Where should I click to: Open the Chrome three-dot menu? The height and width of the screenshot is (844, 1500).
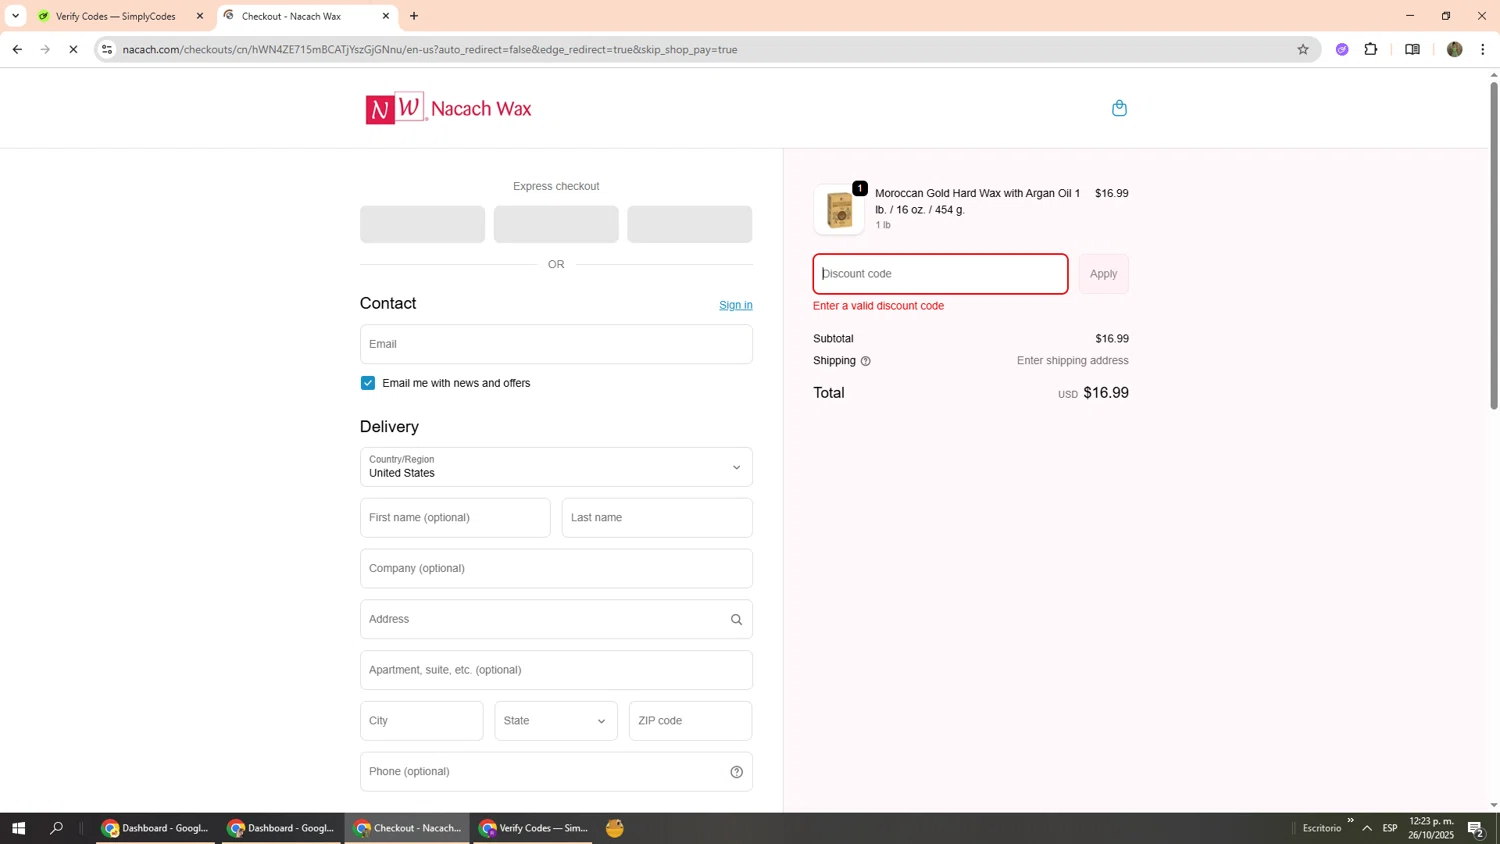[1483, 49]
